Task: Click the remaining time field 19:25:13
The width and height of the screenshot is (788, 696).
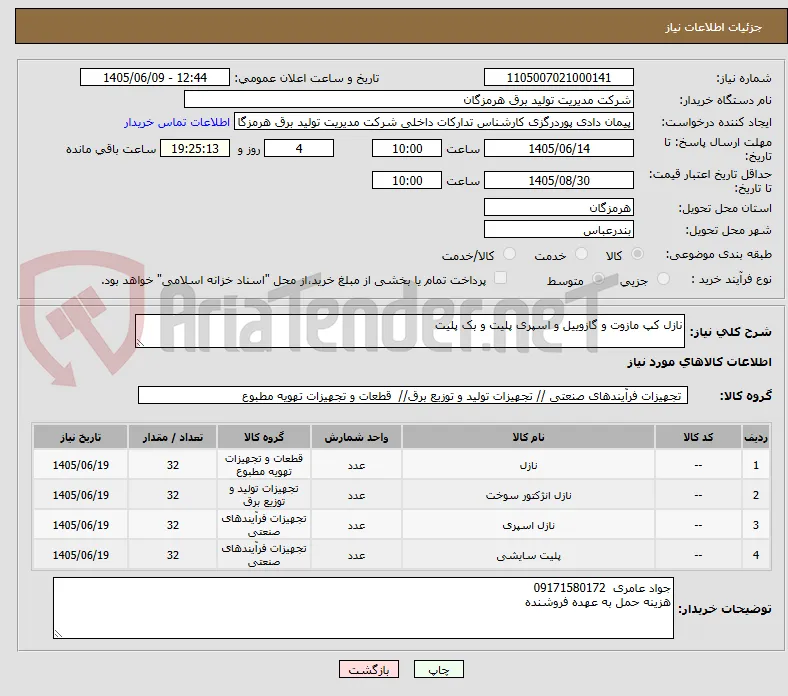Action: [195, 148]
